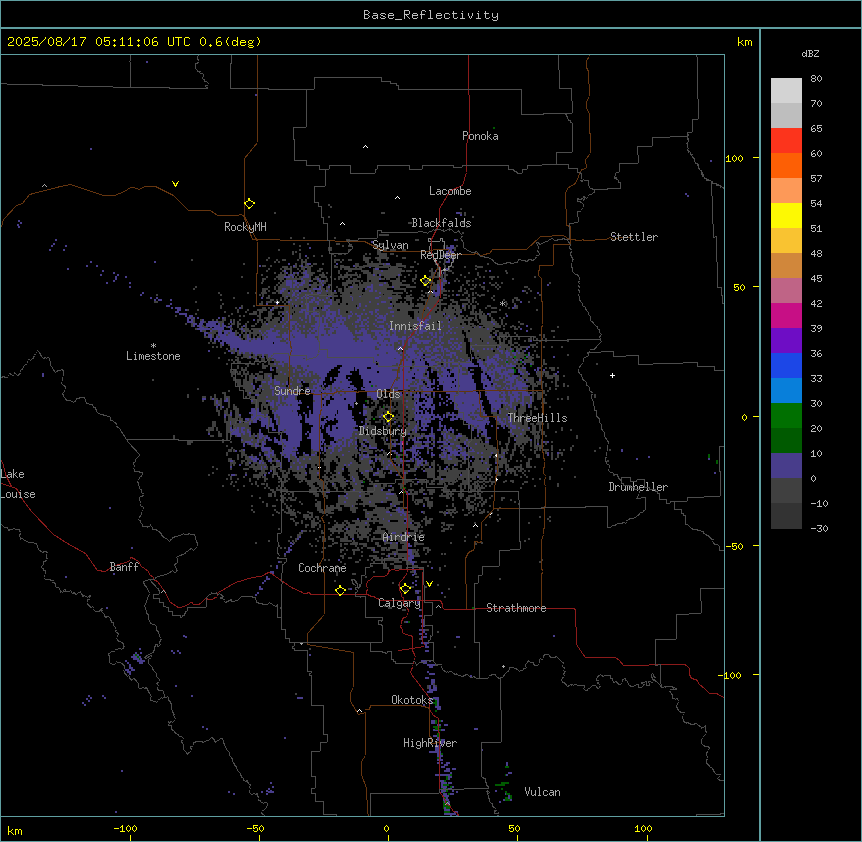This screenshot has width=862, height=842.
Task: Click the 42 value on the dBZ scale
Action: pos(816,303)
